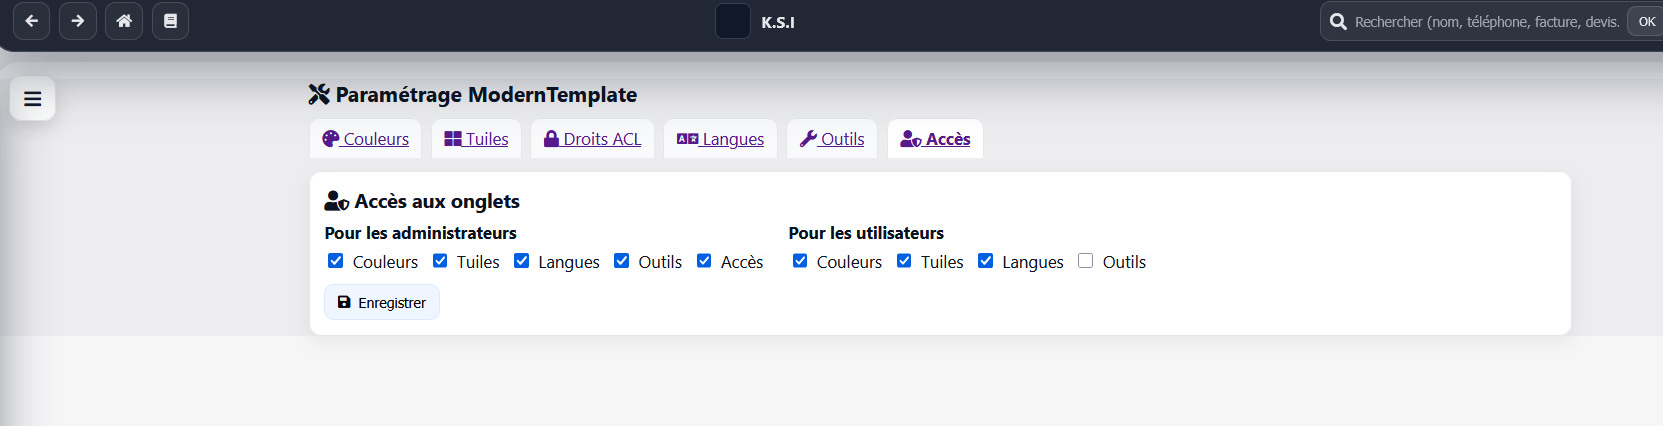Open the home page icon

click(x=124, y=21)
